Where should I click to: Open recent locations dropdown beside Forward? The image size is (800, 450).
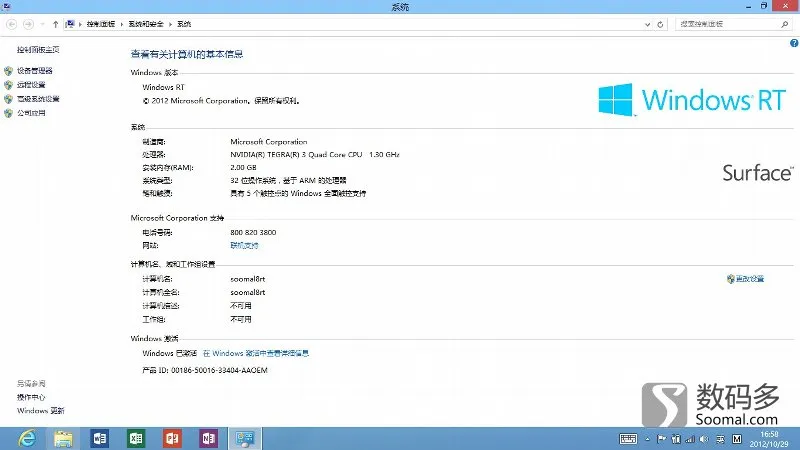[42, 24]
